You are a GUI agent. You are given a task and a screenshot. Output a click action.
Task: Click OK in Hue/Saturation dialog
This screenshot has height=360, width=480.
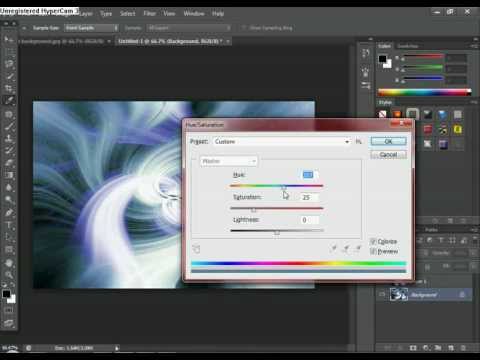pyautogui.click(x=389, y=141)
